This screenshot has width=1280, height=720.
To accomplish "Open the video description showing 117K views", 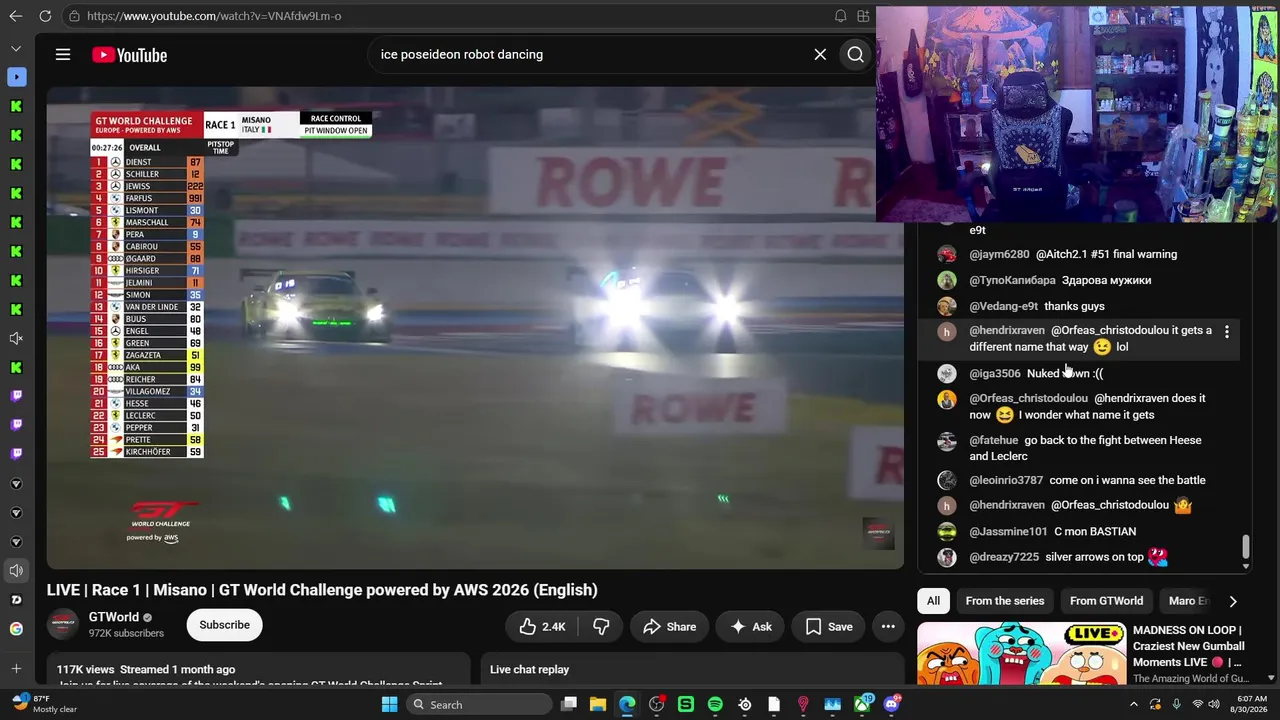I will click(x=258, y=669).
